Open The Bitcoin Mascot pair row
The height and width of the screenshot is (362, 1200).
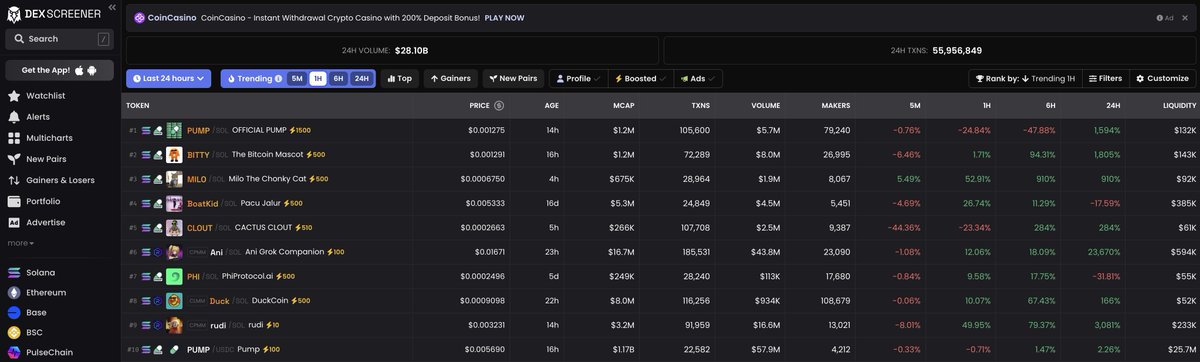point(660,155)
